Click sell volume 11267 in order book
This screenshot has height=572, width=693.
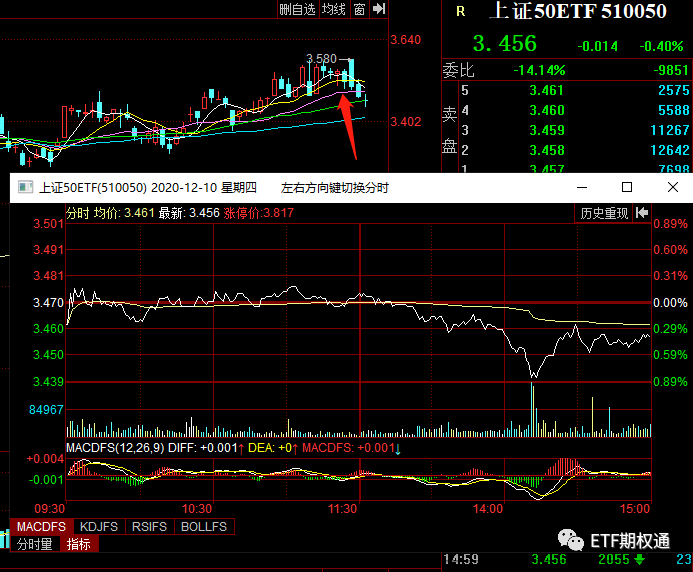point(670,130)
